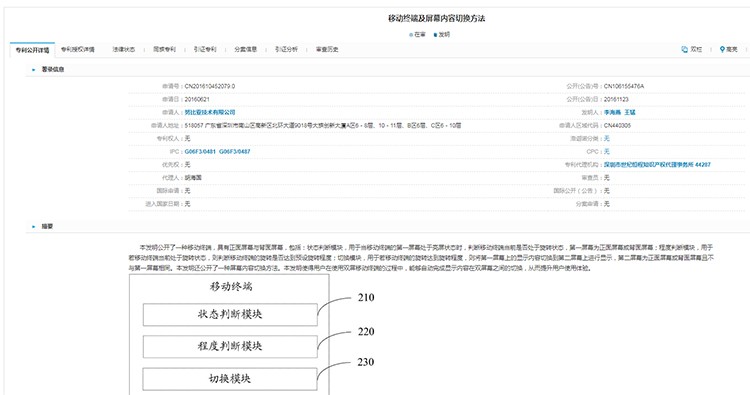
Task: Open the patent agency link ending 44287
Action: [657, 164]
